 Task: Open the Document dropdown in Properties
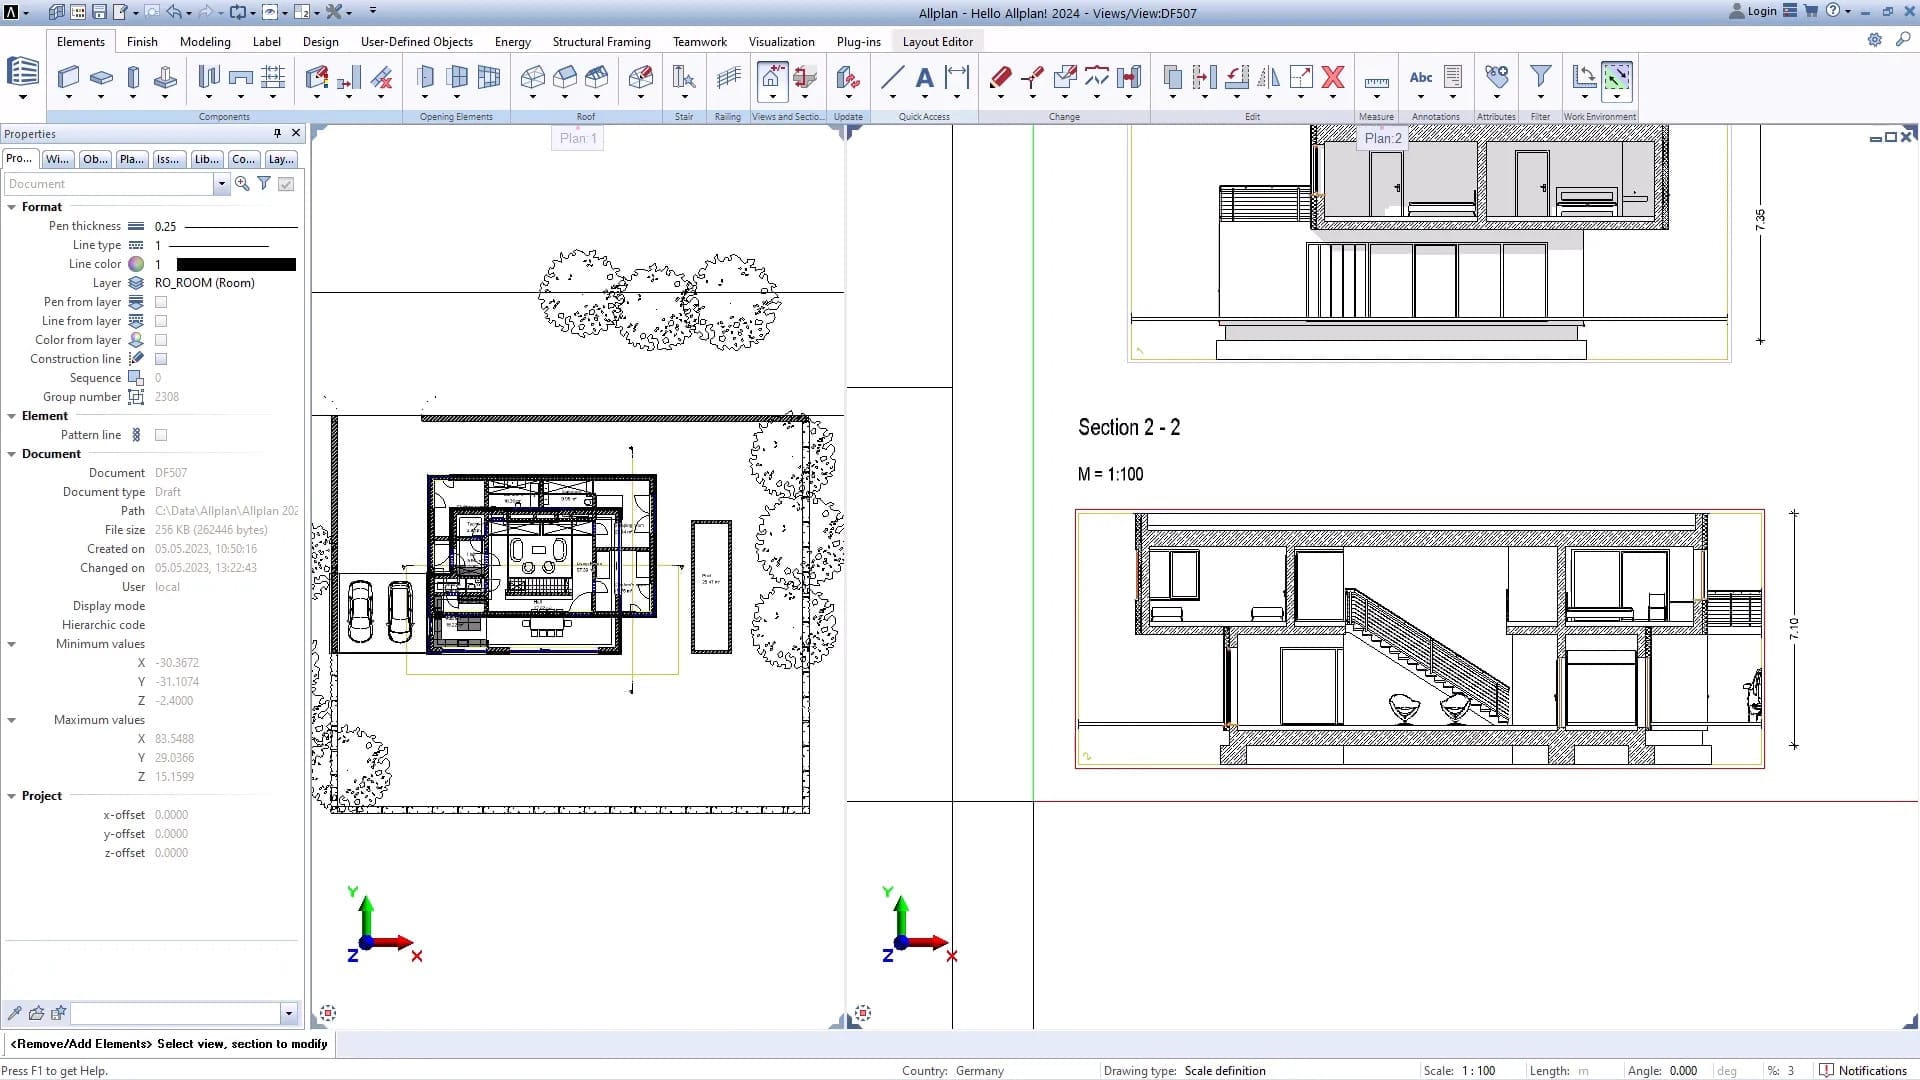point(221,184)
